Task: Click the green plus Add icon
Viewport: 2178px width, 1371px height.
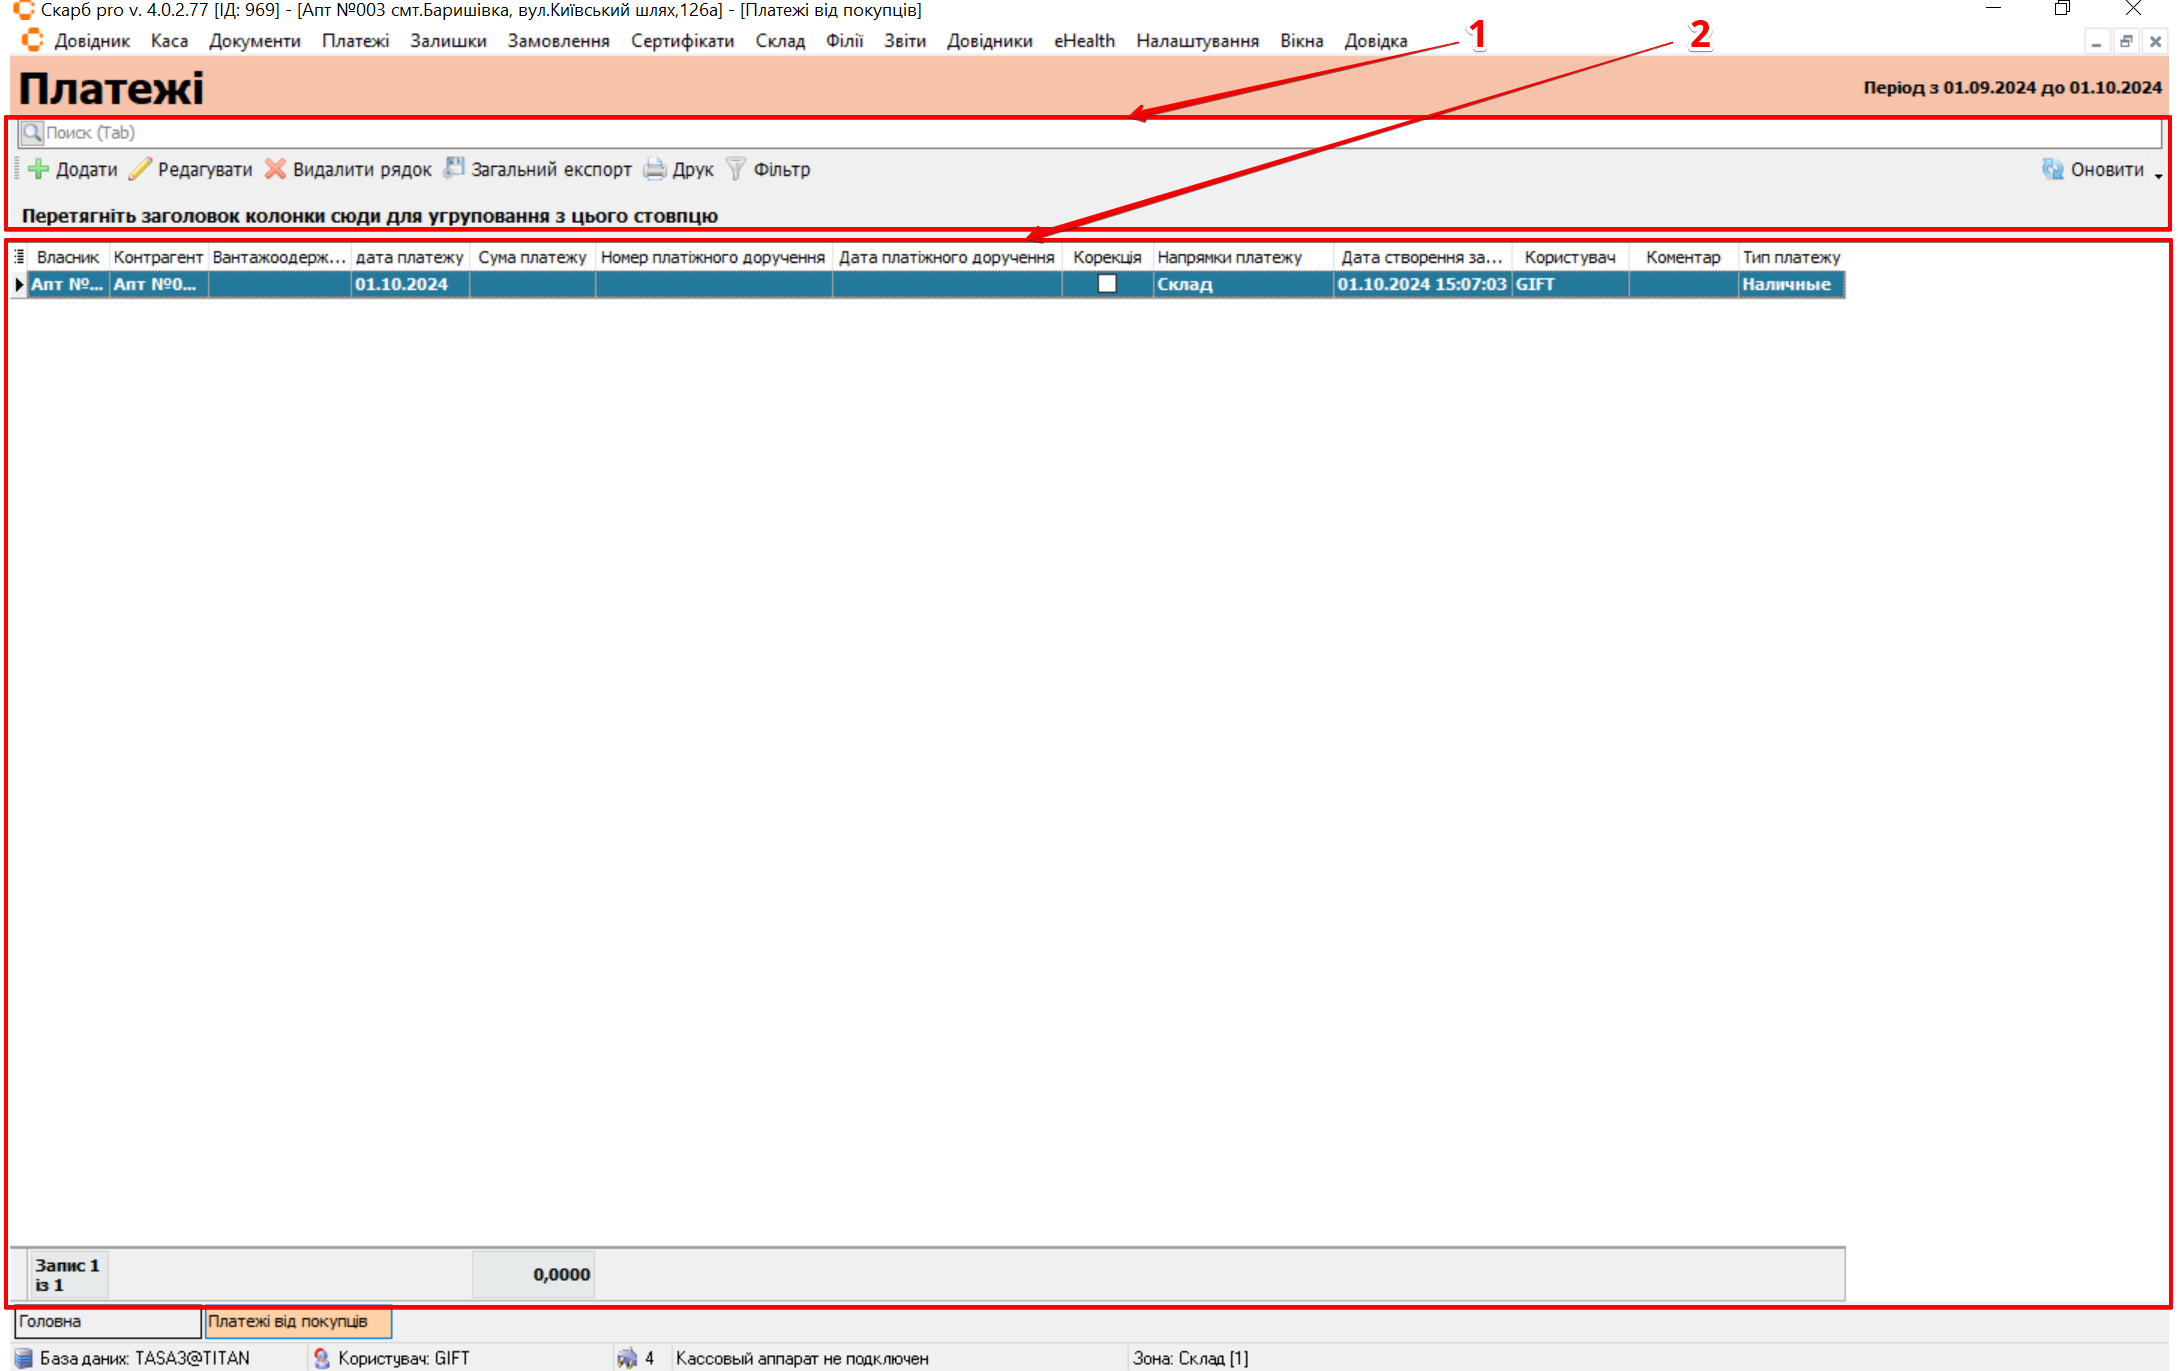Action: [x=38, y=169]
